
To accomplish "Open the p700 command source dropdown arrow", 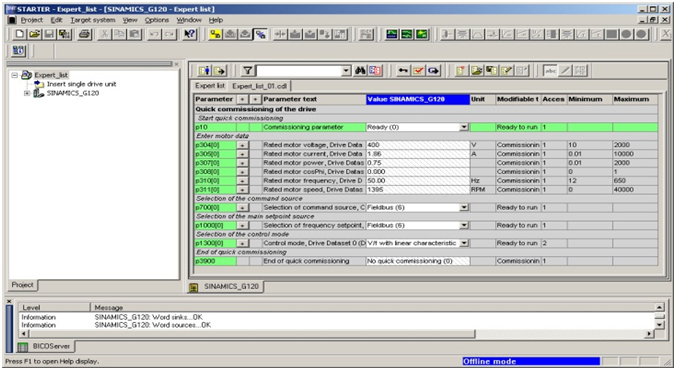I will click(x=464, y=207).
